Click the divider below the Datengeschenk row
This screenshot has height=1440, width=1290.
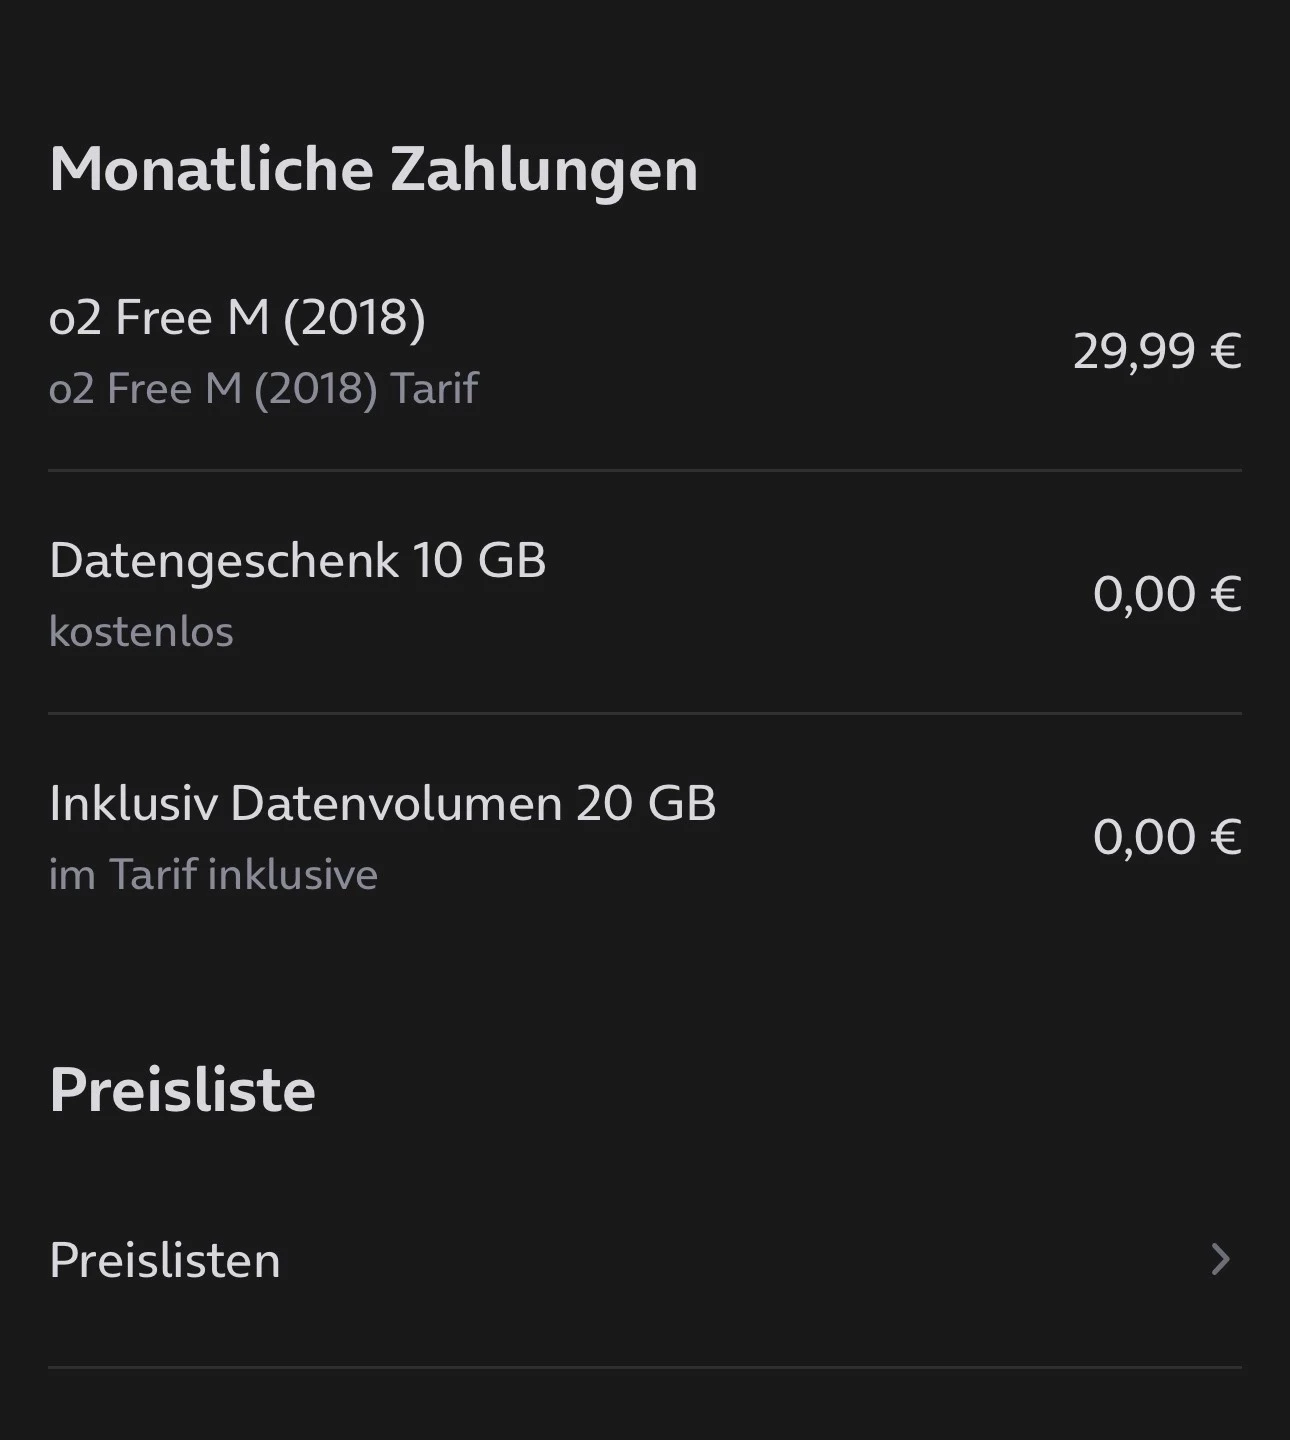pyautogui.click(x=645, y=713)
